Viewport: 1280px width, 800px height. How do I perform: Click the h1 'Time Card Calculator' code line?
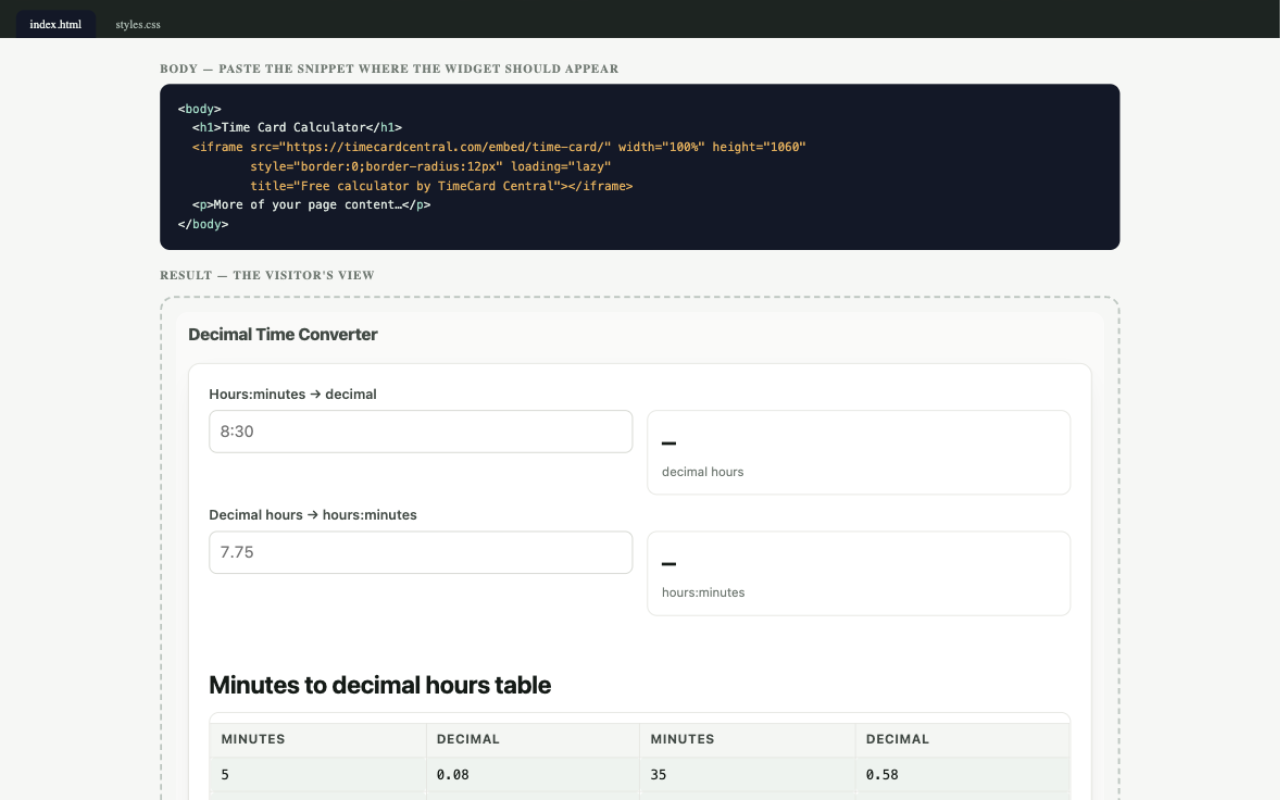point(297,127)
